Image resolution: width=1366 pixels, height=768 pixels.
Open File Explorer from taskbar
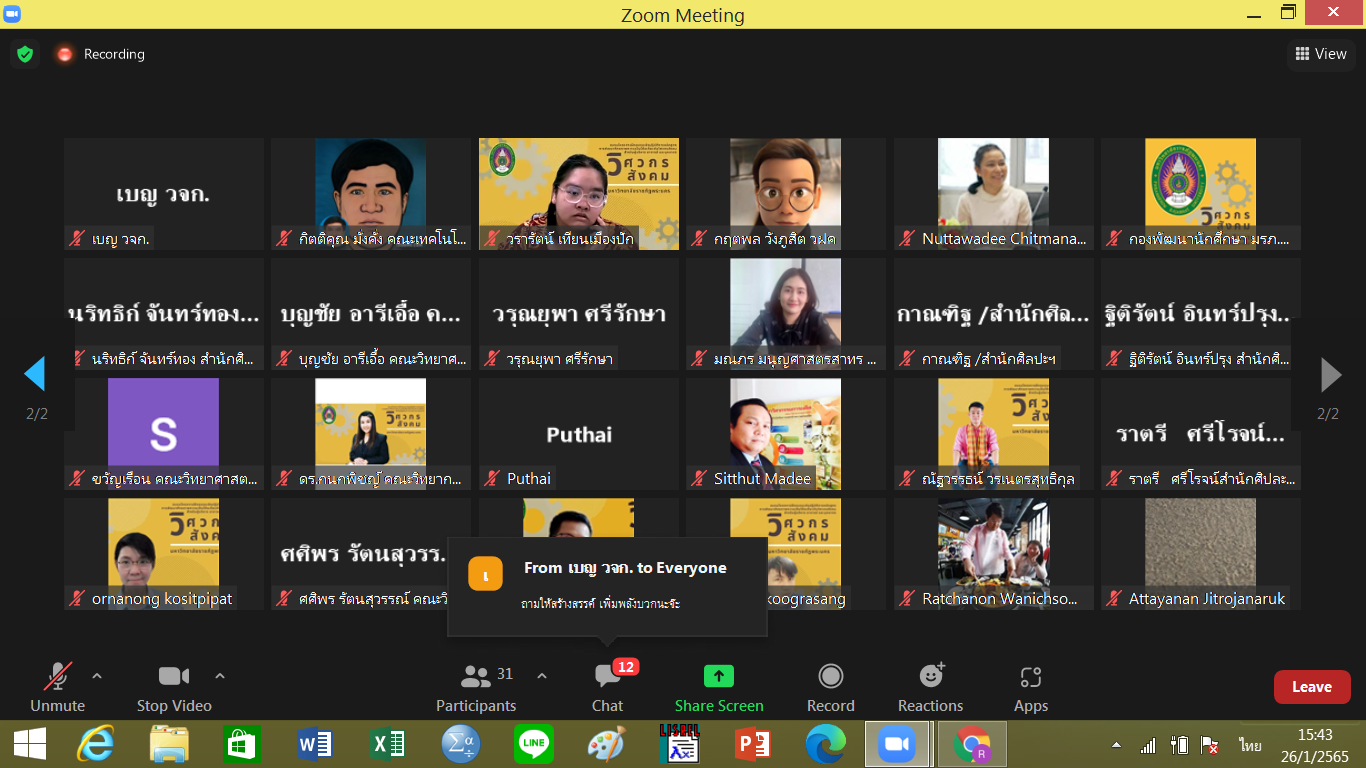pos(169,744)
